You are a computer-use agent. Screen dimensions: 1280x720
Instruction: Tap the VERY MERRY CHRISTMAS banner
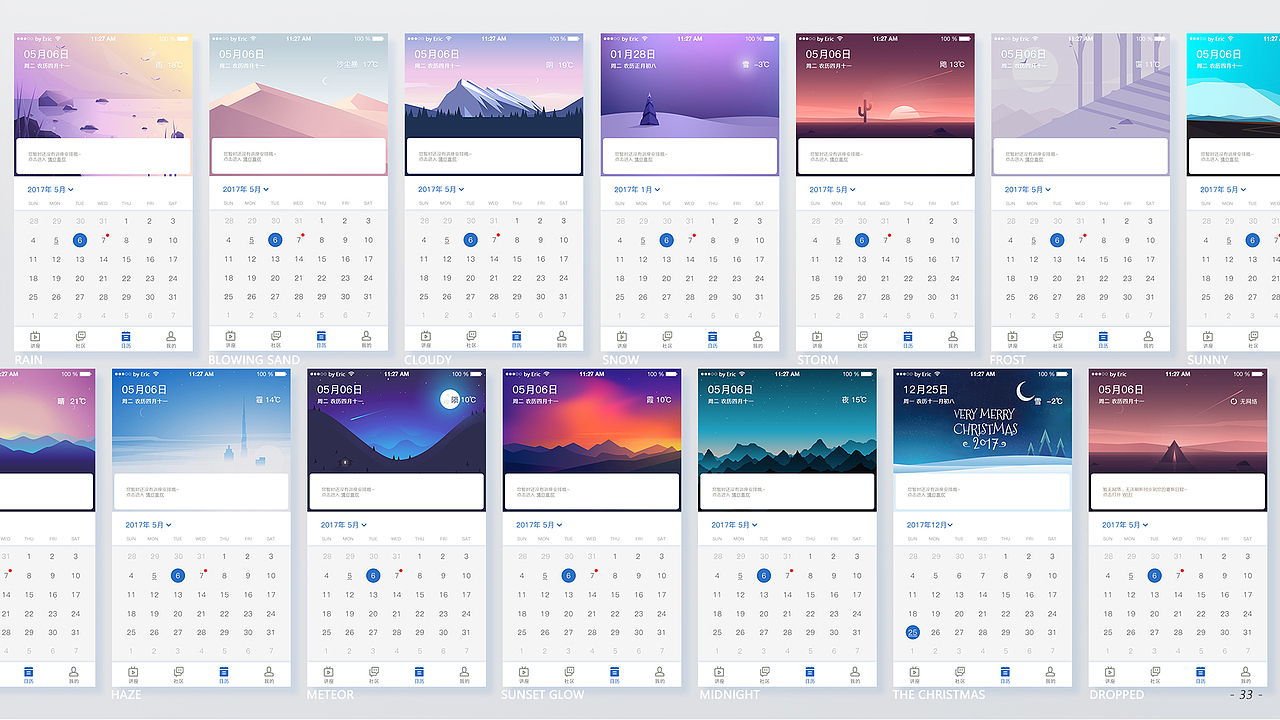985,428
